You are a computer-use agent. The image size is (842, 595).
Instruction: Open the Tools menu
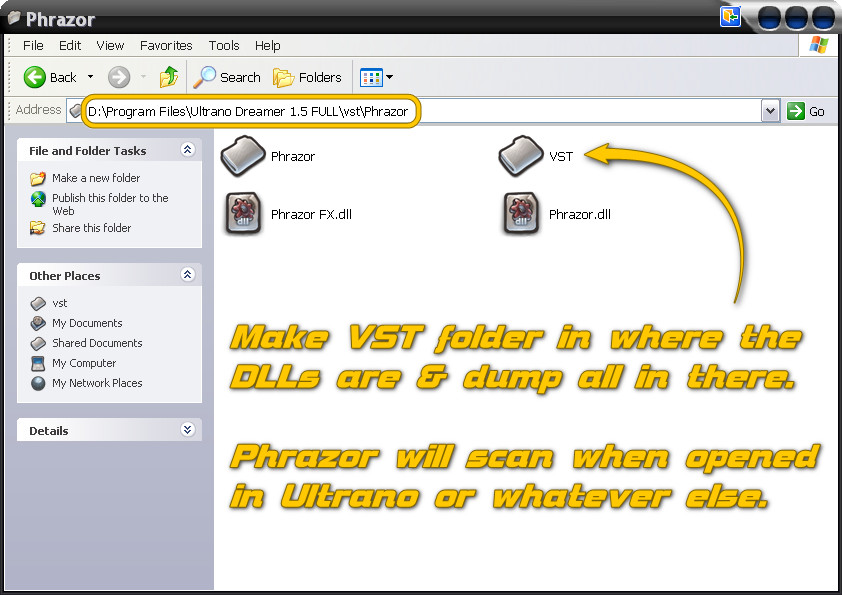(x=224, y=46)
